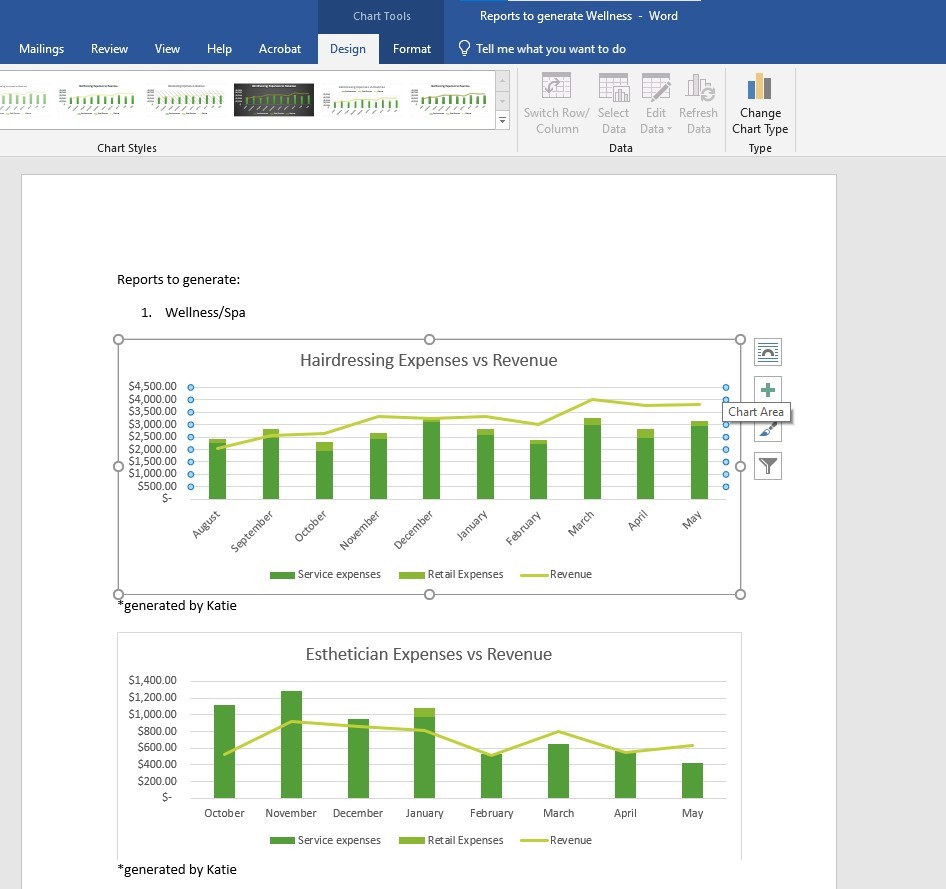946x889 pixels.
Task: Switch to the Mailings tab
Action: (42, 49)
